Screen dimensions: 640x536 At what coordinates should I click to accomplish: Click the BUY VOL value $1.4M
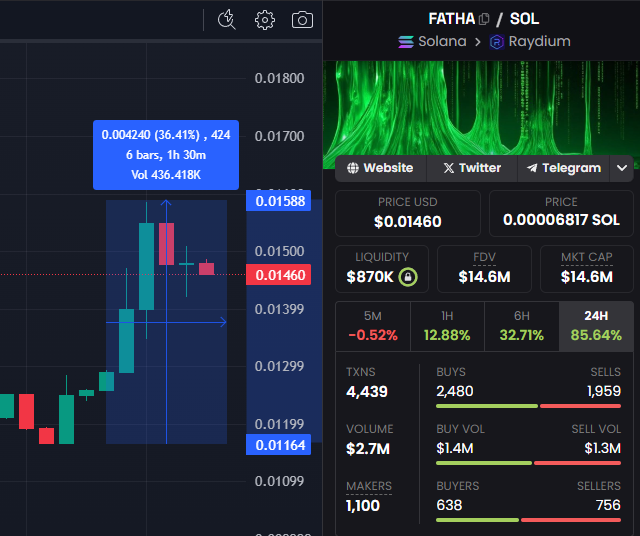(x=455, y=448)
